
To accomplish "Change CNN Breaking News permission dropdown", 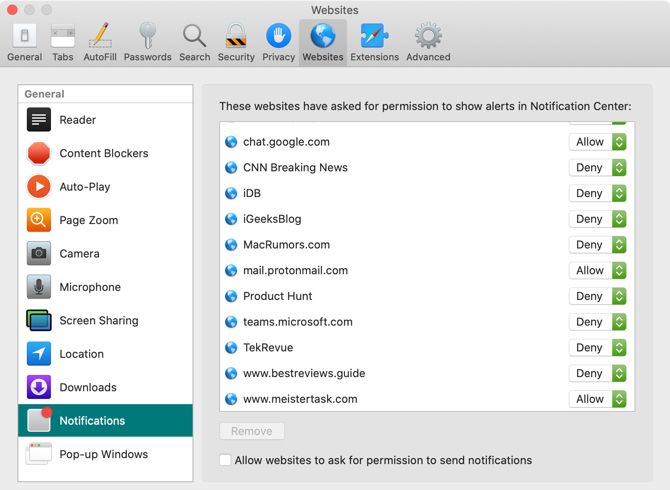I will 597,168.
